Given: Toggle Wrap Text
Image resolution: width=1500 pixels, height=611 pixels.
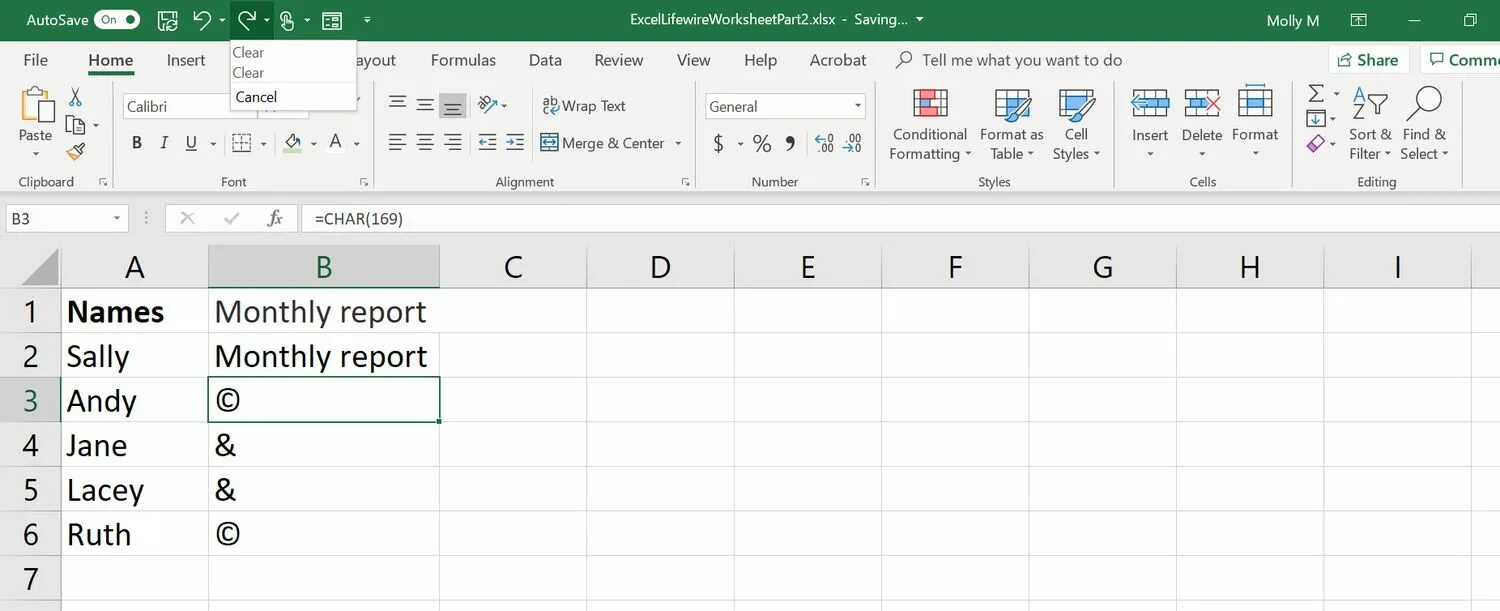Looking at the screenshot, I should [x=584, y=106].
